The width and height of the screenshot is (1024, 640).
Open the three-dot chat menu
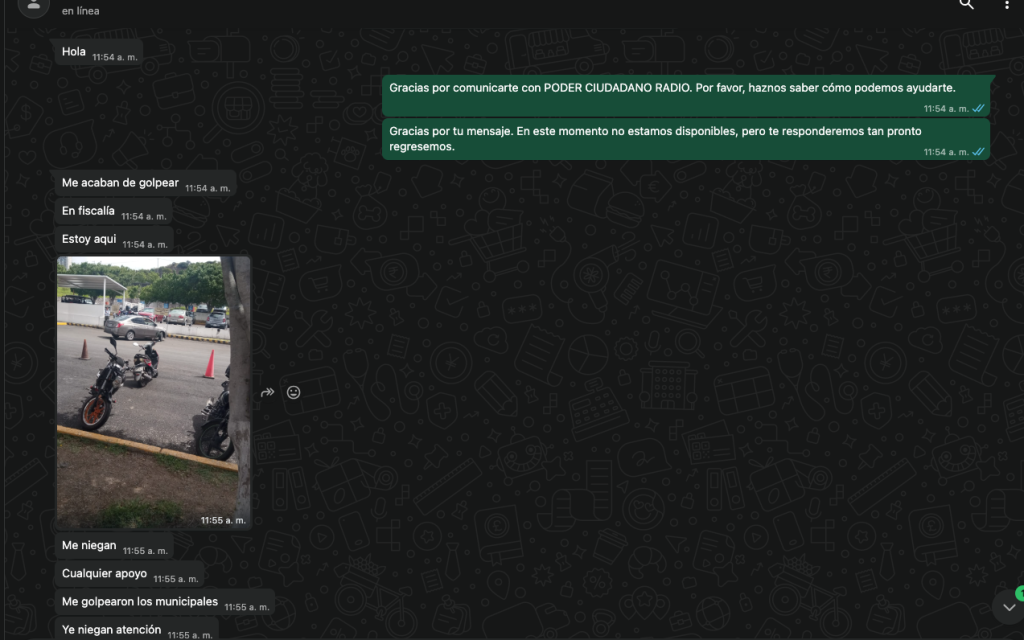point(1007,5)
